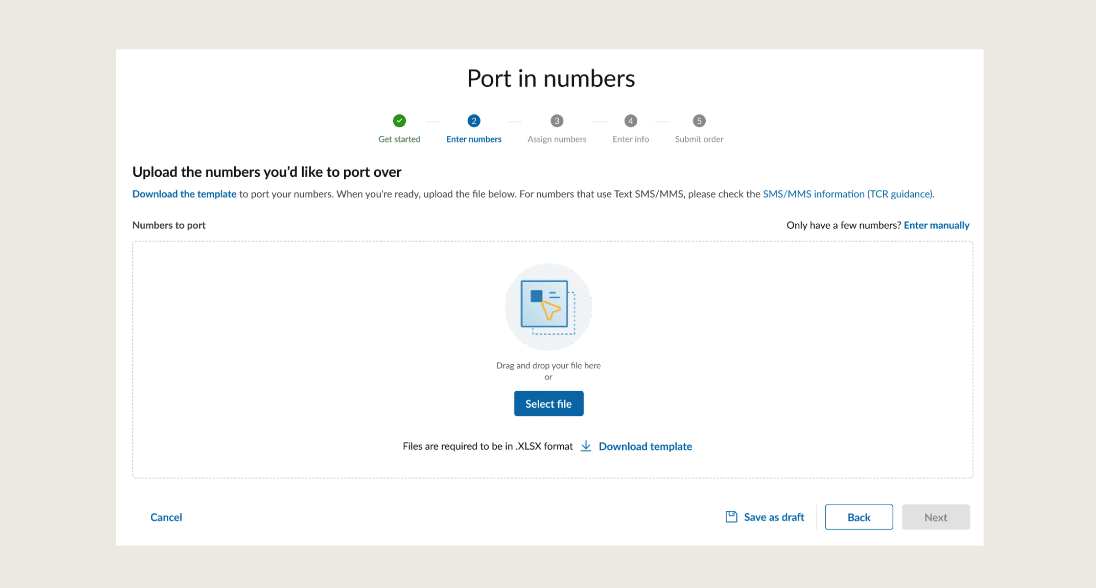Open the Enter manually link
The width and height of the screenshot is (1096, 588).
click(x=936, y=226)
